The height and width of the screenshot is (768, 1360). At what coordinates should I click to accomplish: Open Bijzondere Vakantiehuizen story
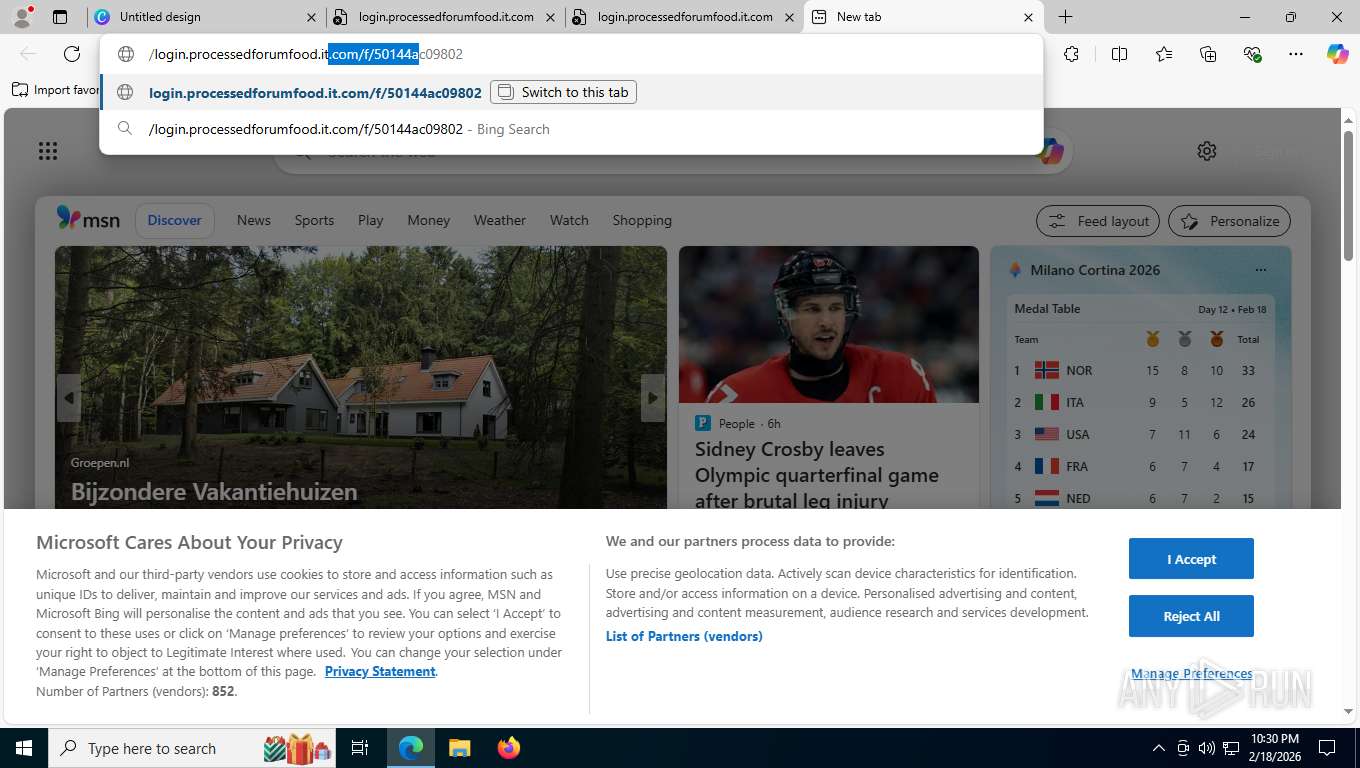[214, 491]
